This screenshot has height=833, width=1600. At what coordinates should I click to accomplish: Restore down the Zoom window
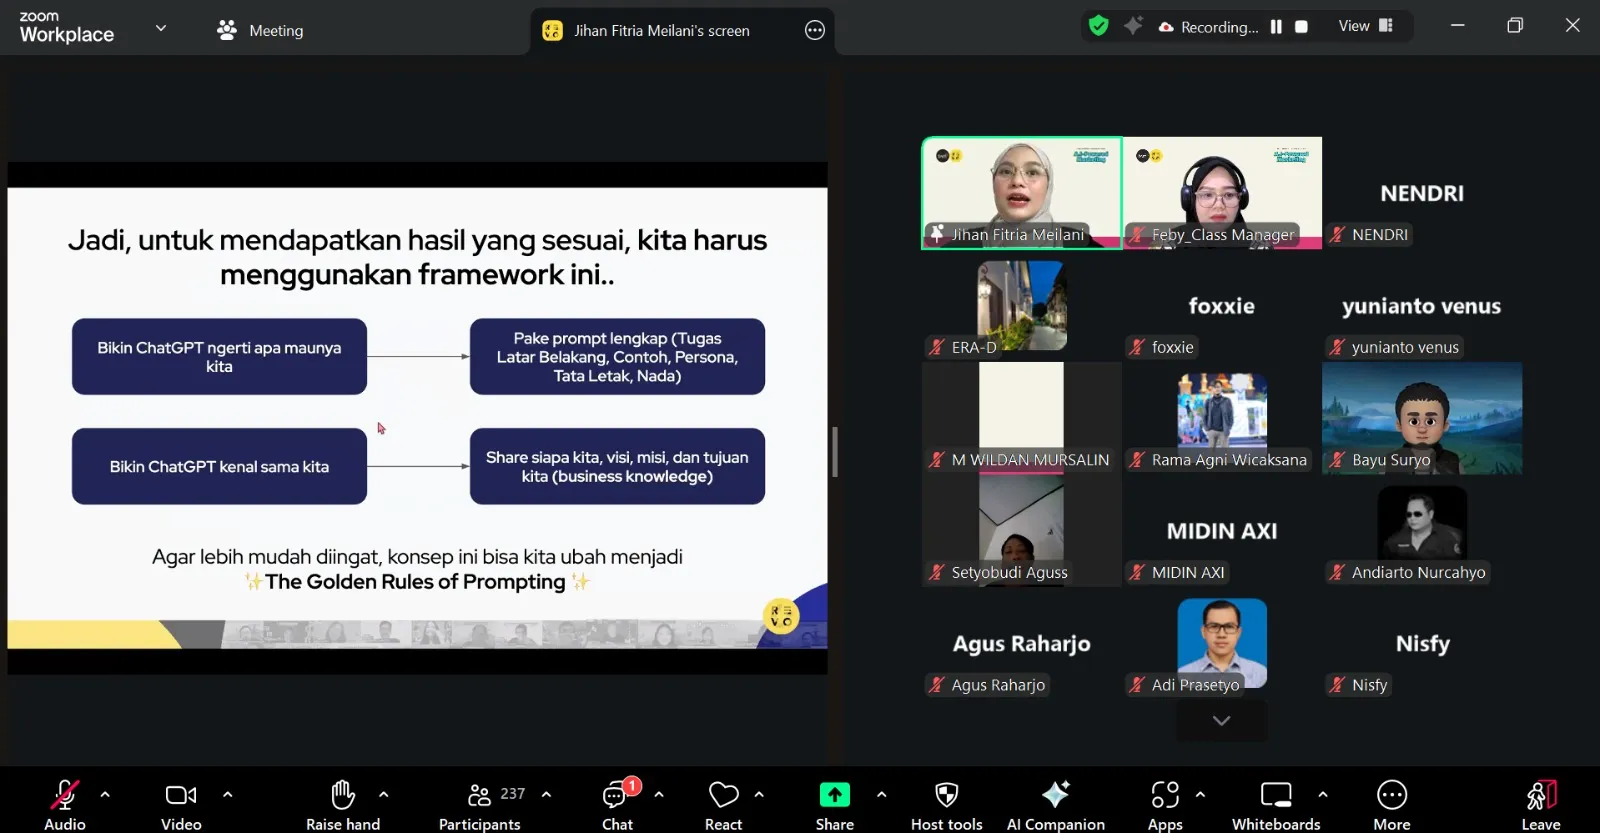pyautogui.click(x=1515, y=26)
